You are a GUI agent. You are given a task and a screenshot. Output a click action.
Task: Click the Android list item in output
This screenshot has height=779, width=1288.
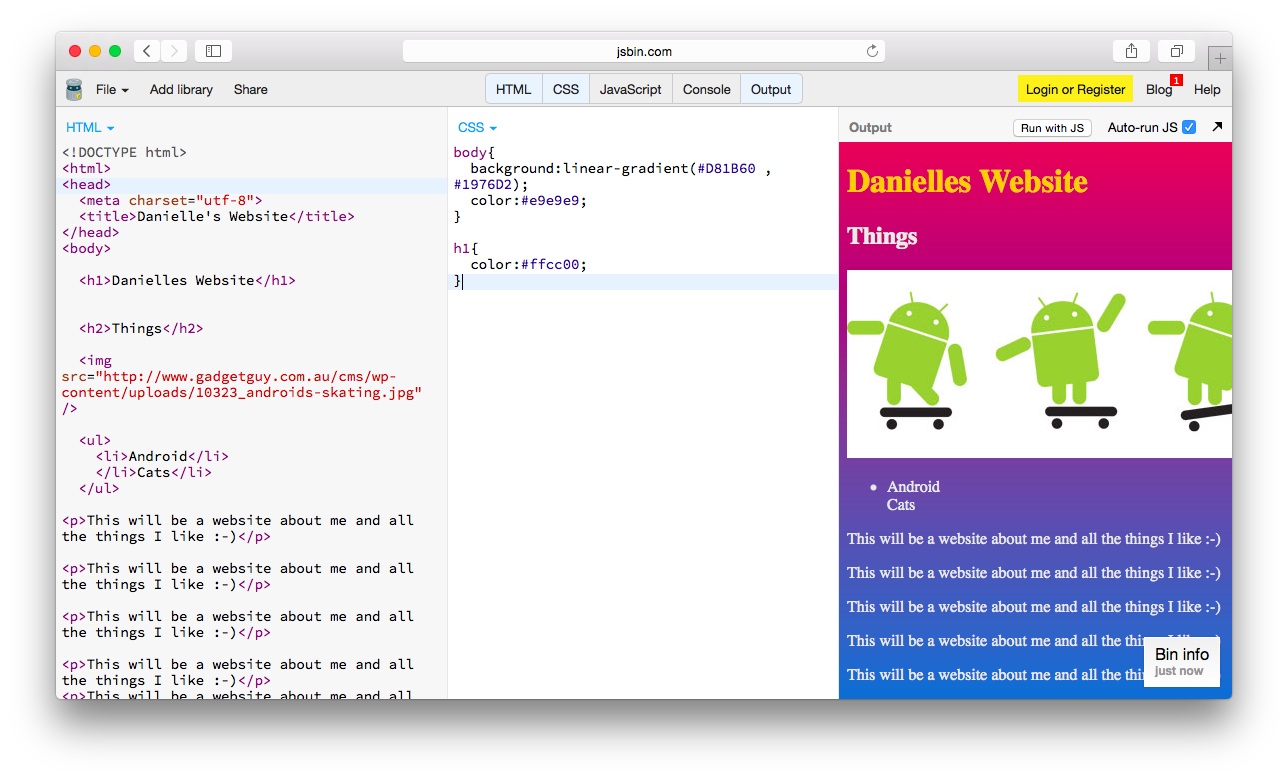[x=913, y=487]
